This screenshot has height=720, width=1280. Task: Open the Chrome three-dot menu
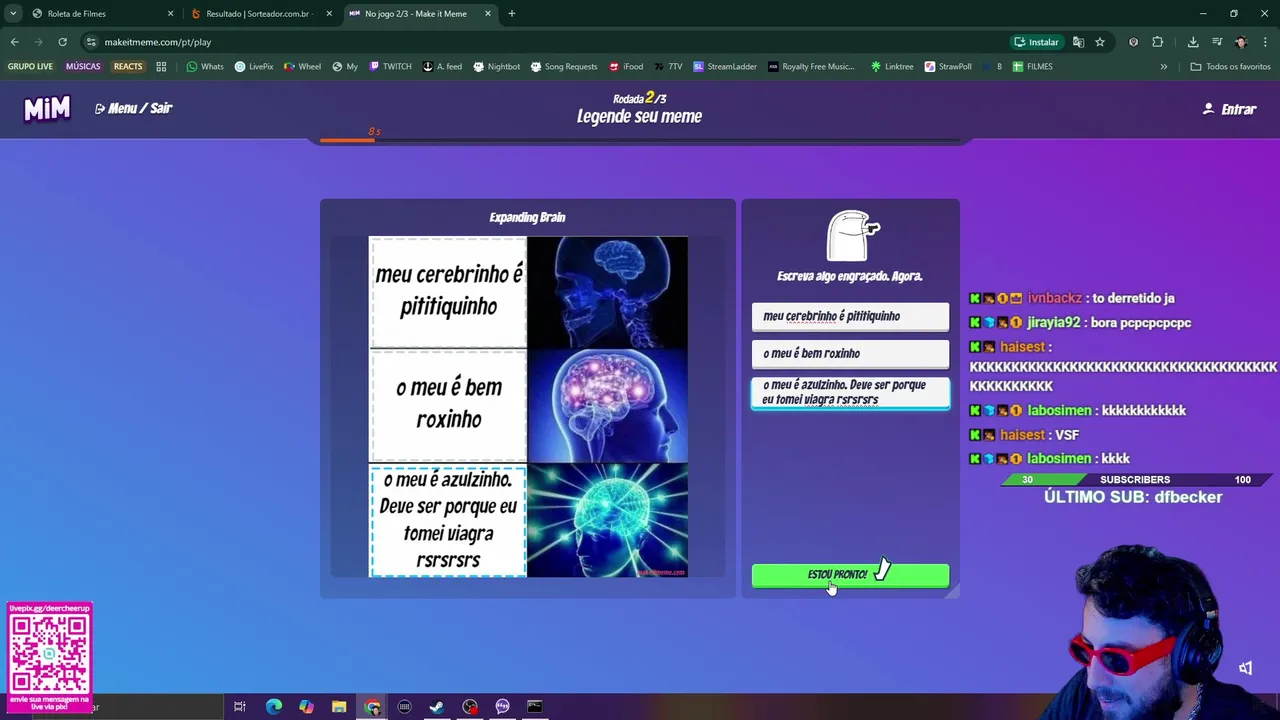[1265, 42]
